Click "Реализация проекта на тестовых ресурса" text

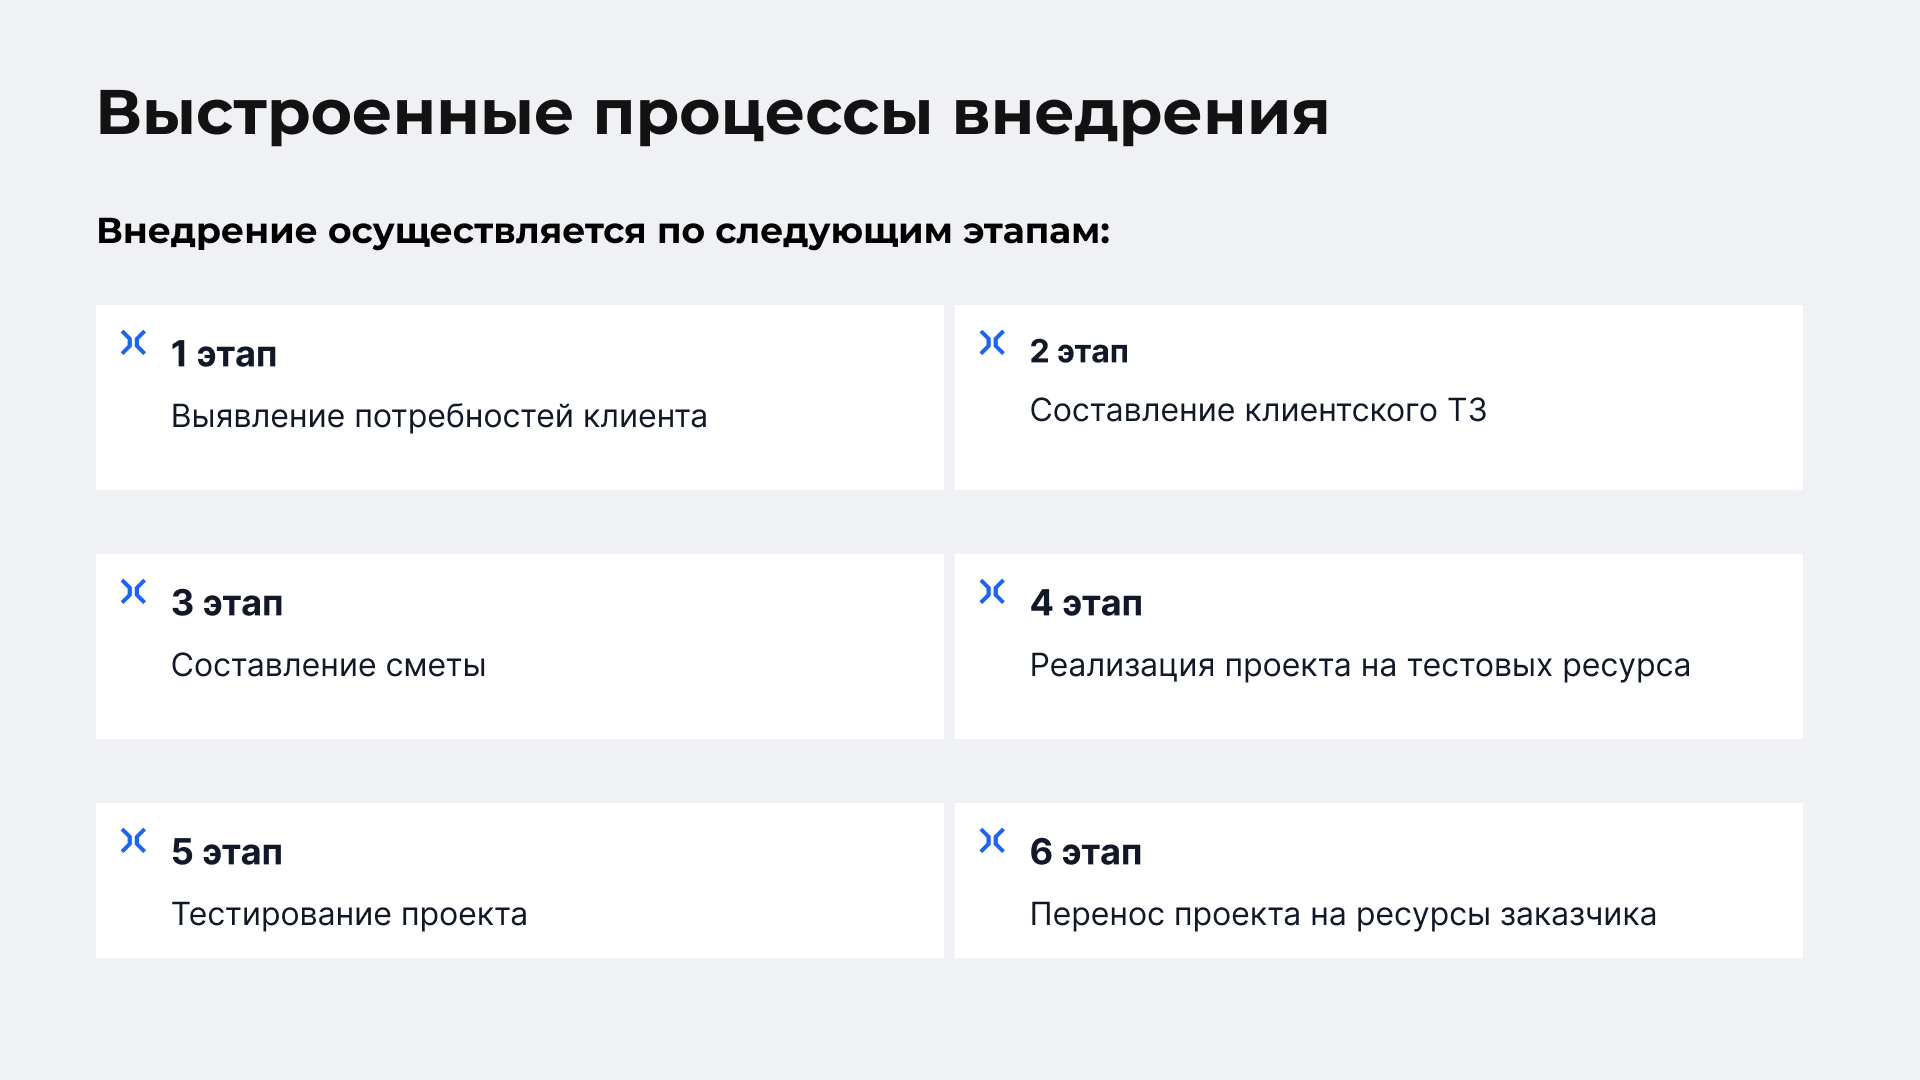[x=1360, y=665]
